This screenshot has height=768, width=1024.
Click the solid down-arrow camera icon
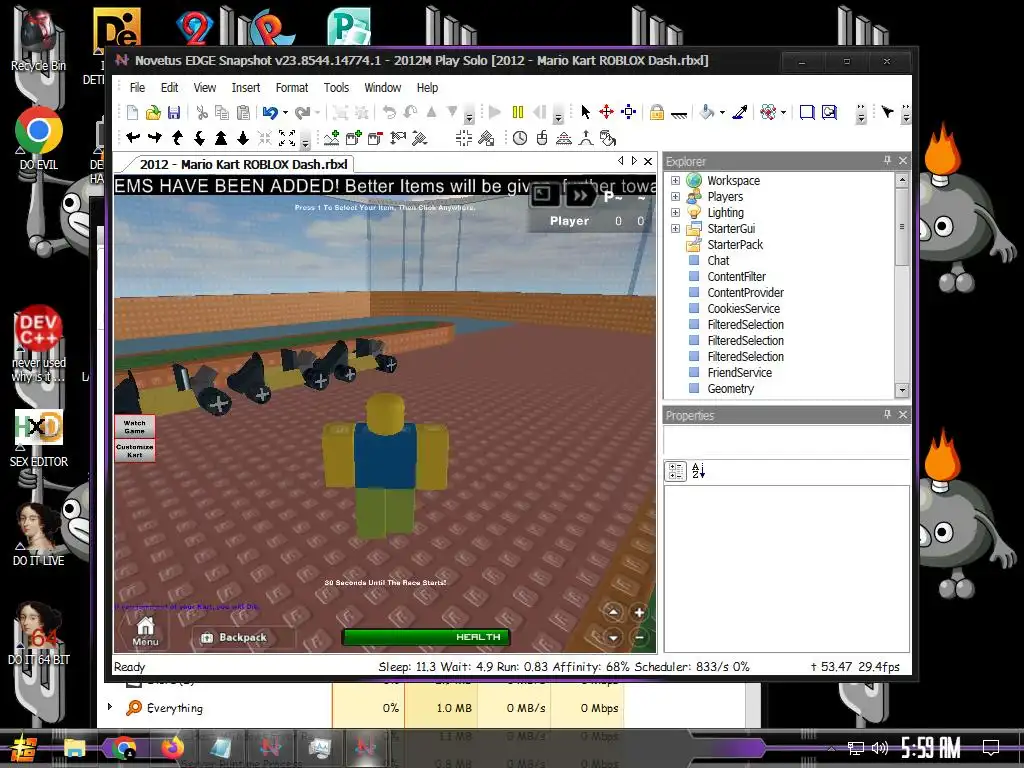tap(243, 138)
